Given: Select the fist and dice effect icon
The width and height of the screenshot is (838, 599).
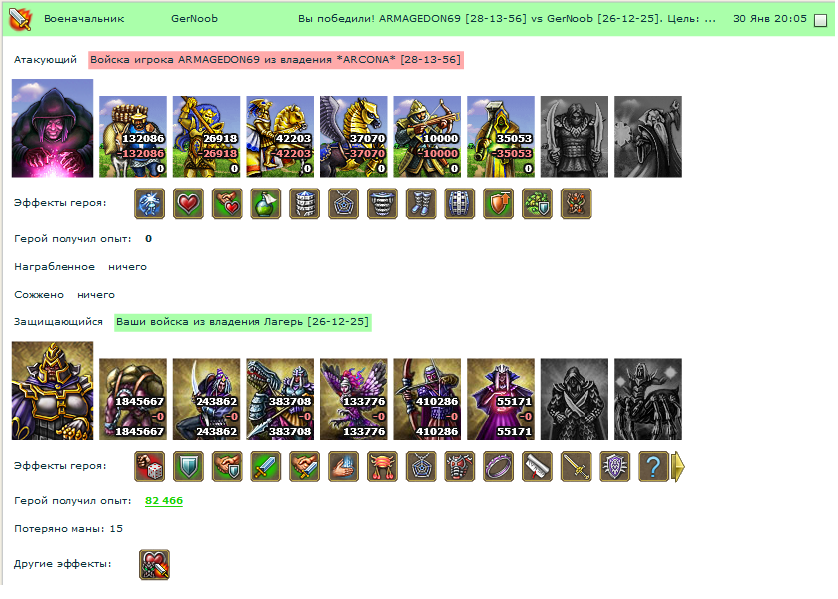Looking at the screenshot, I should [149, 466].
